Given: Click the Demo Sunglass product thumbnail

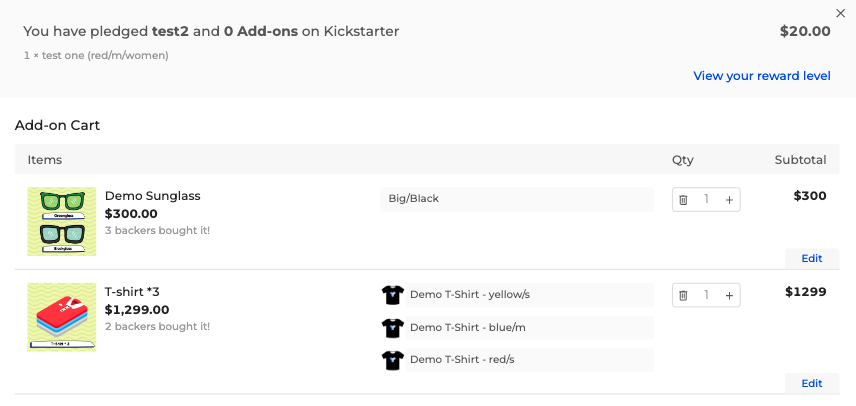Looking at the screenshot, I should point(62,222).
